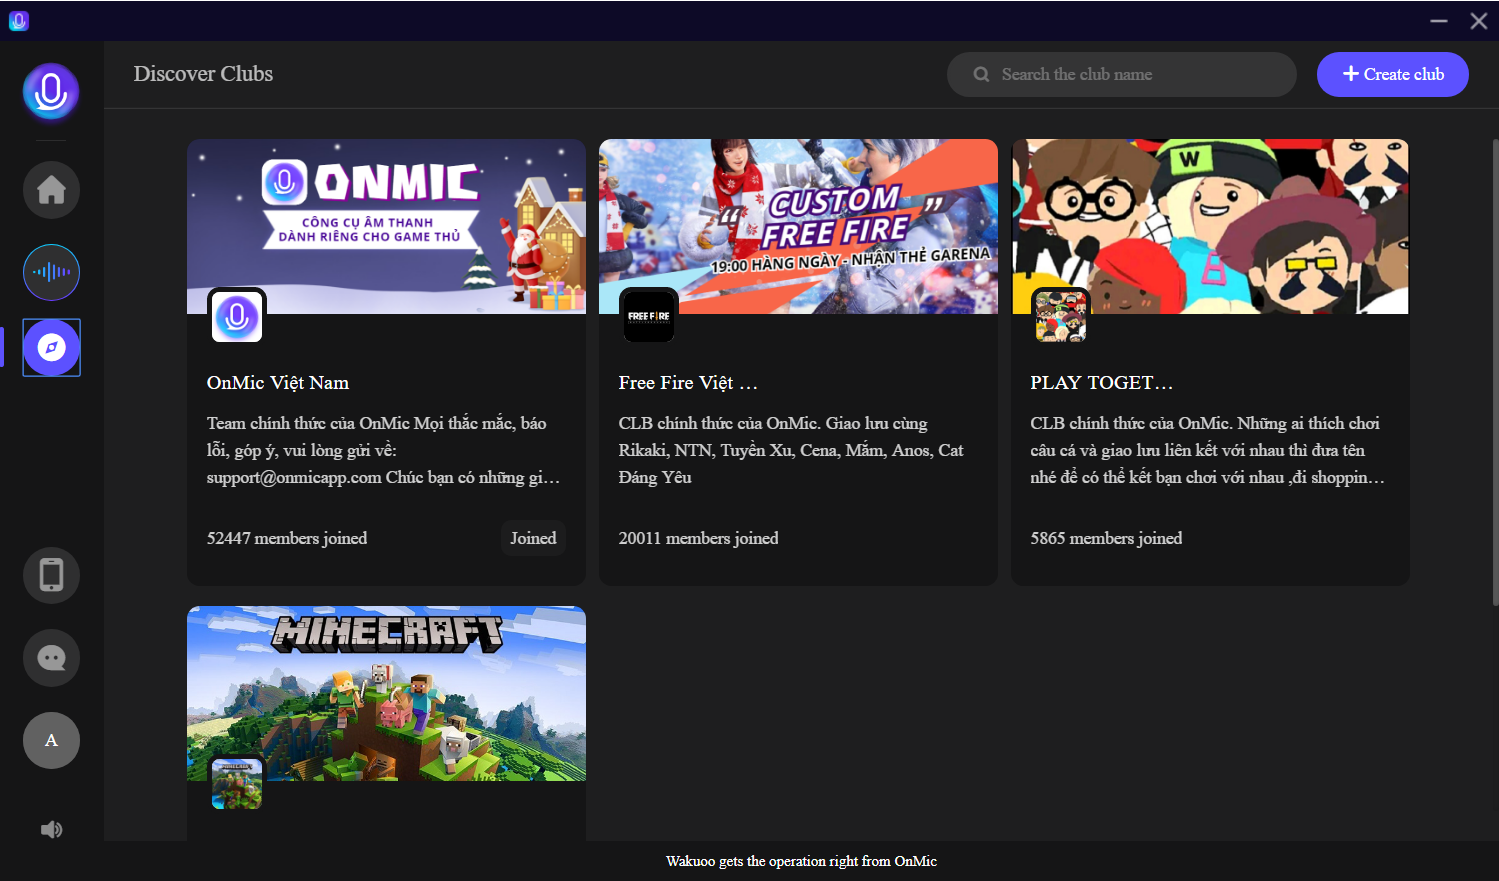The width and height of the screenshot is (1499, 881).
Task: Open the Custom Free Fire banner image
Action: [798, 226]
